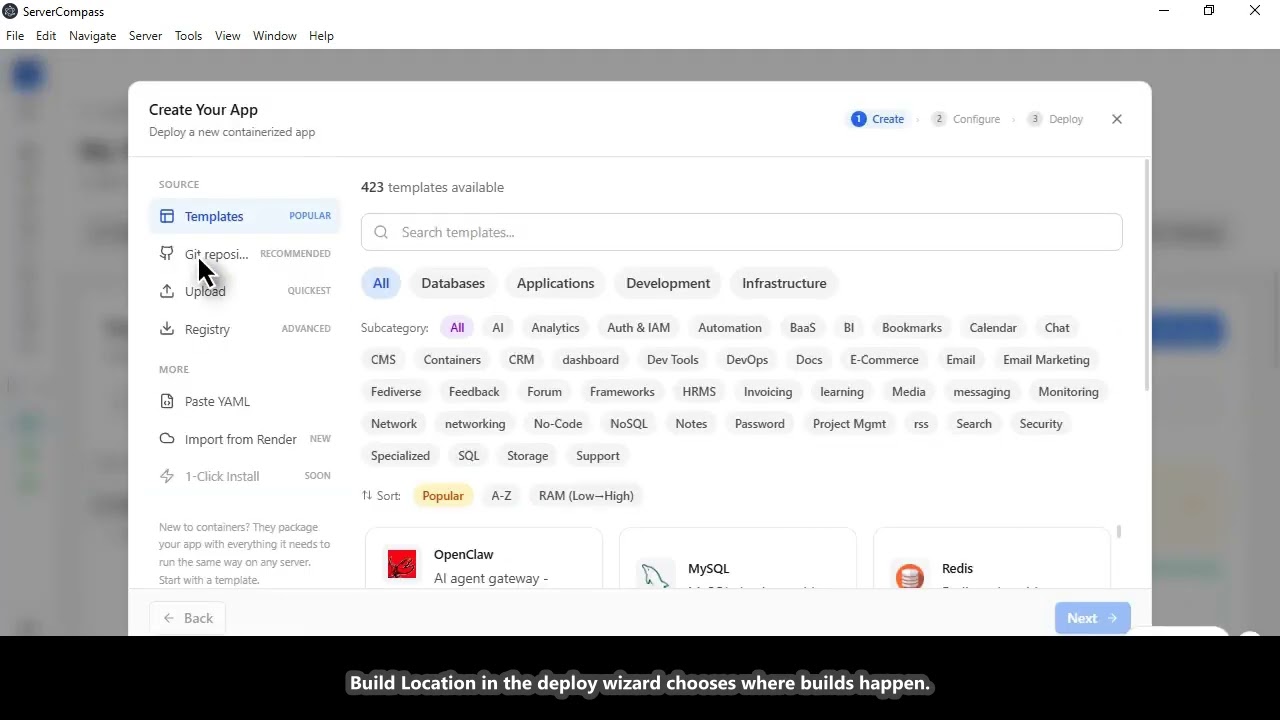Select the Storage subcategory chip

tap(527, 456)
